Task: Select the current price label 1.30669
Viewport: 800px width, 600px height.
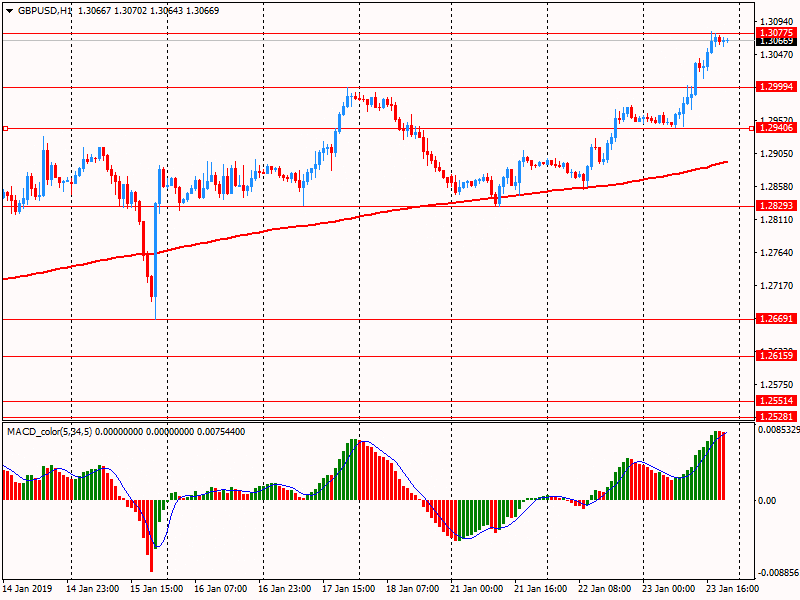Action: click(x=776, y=41)
